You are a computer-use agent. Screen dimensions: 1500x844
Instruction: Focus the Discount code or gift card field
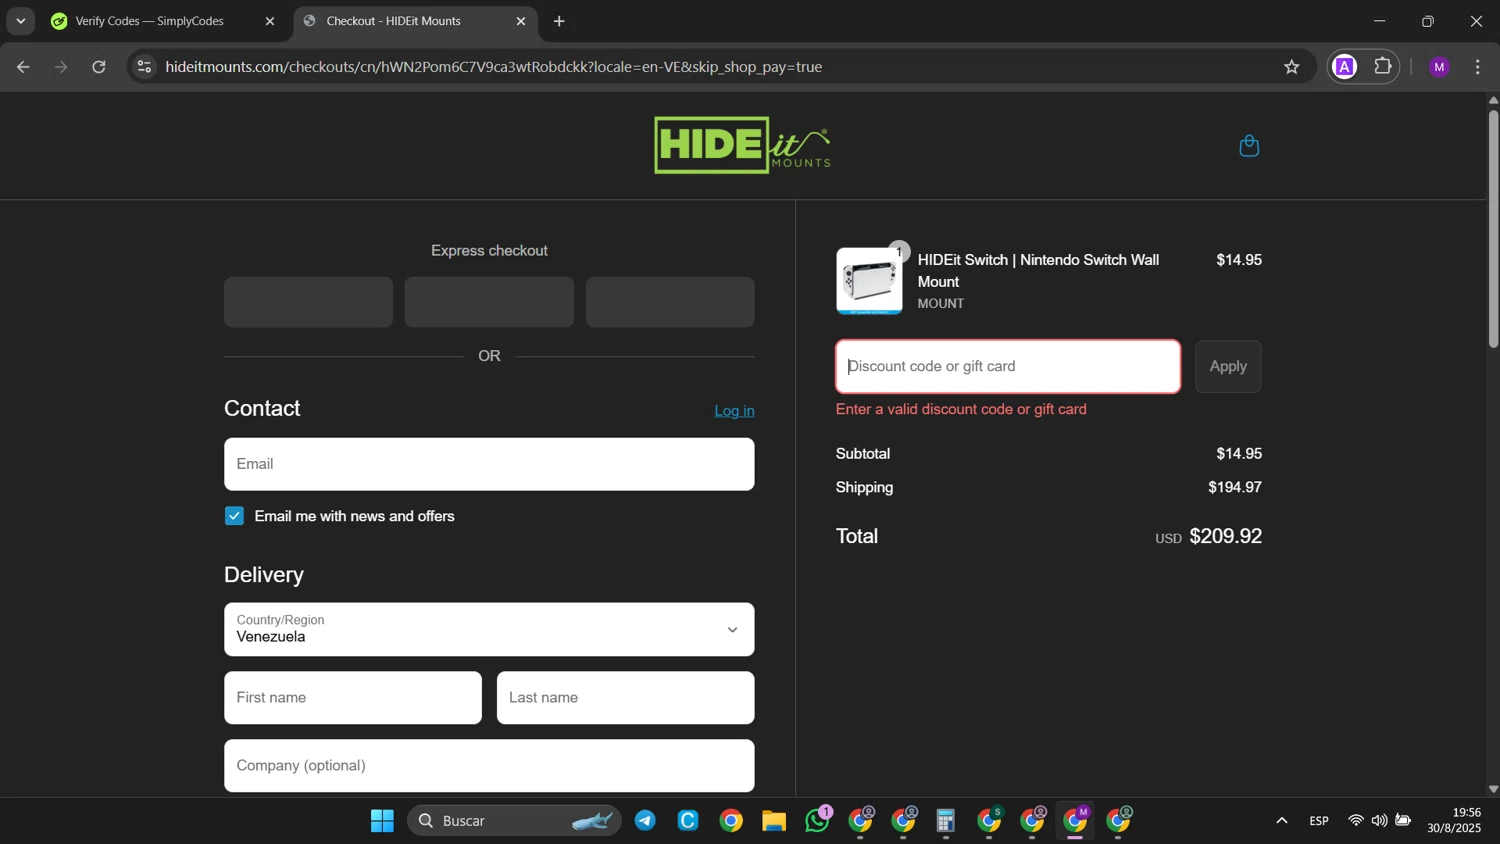click(1008, 366)
